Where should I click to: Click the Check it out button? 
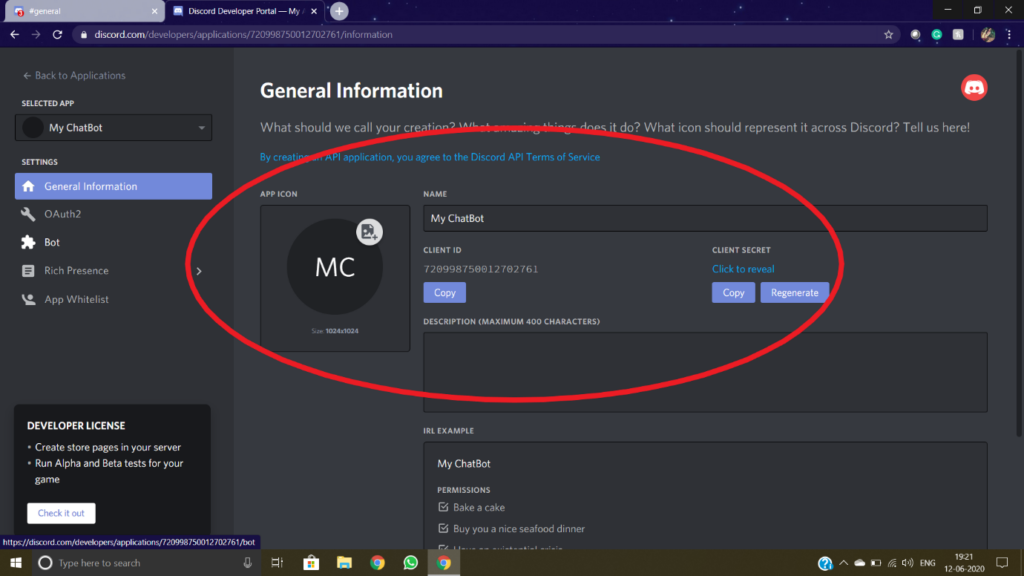[x=61, y=513]
